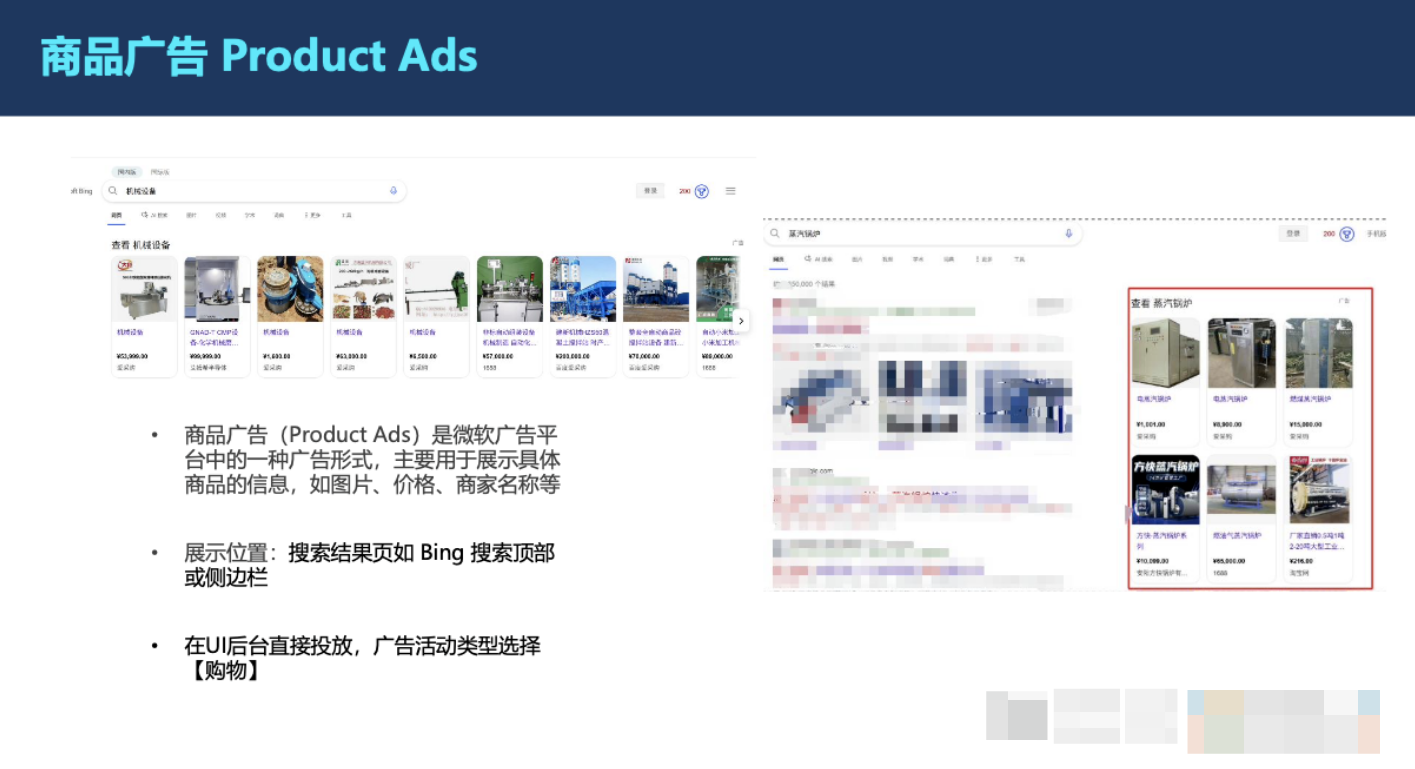
Task: Switch to the 图片 tab on the left page
Action: point(191,215)
